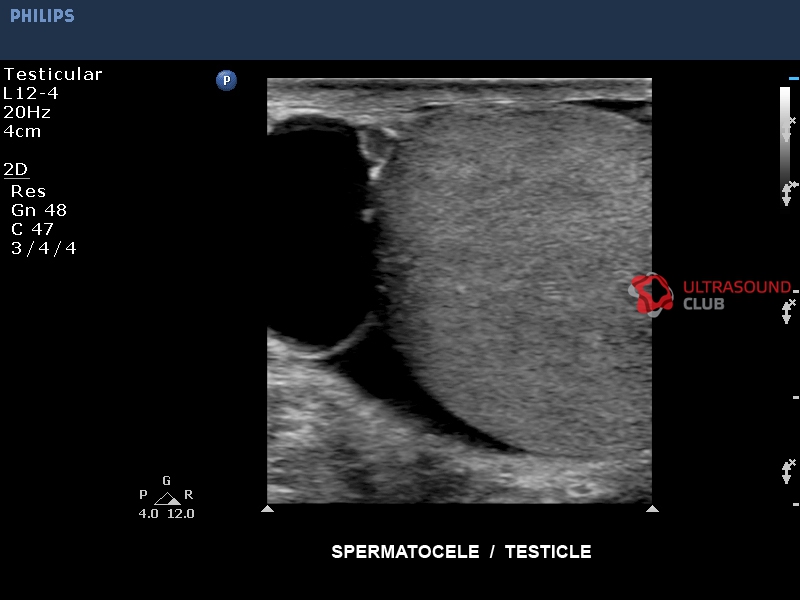The image size is (800, 600).
Task: Select the lowest focal zone marker
Action: coord(789,471)
